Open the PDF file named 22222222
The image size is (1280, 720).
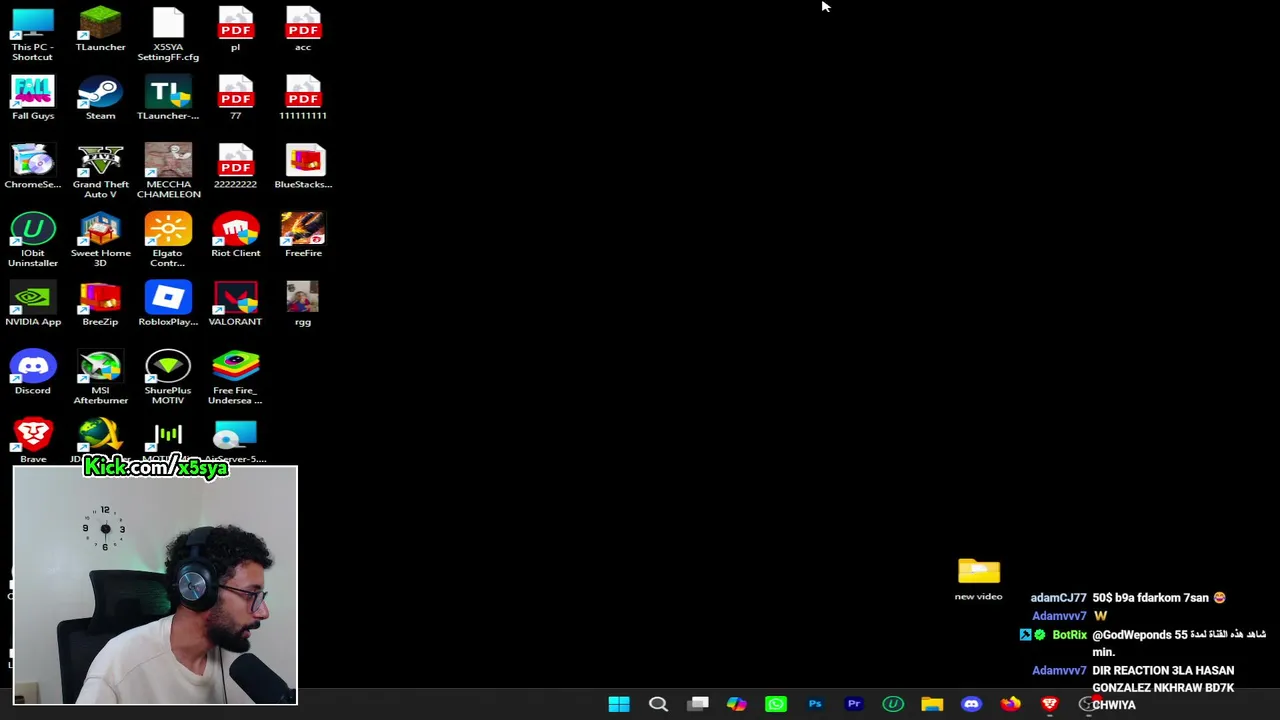[x=235, y=167]
